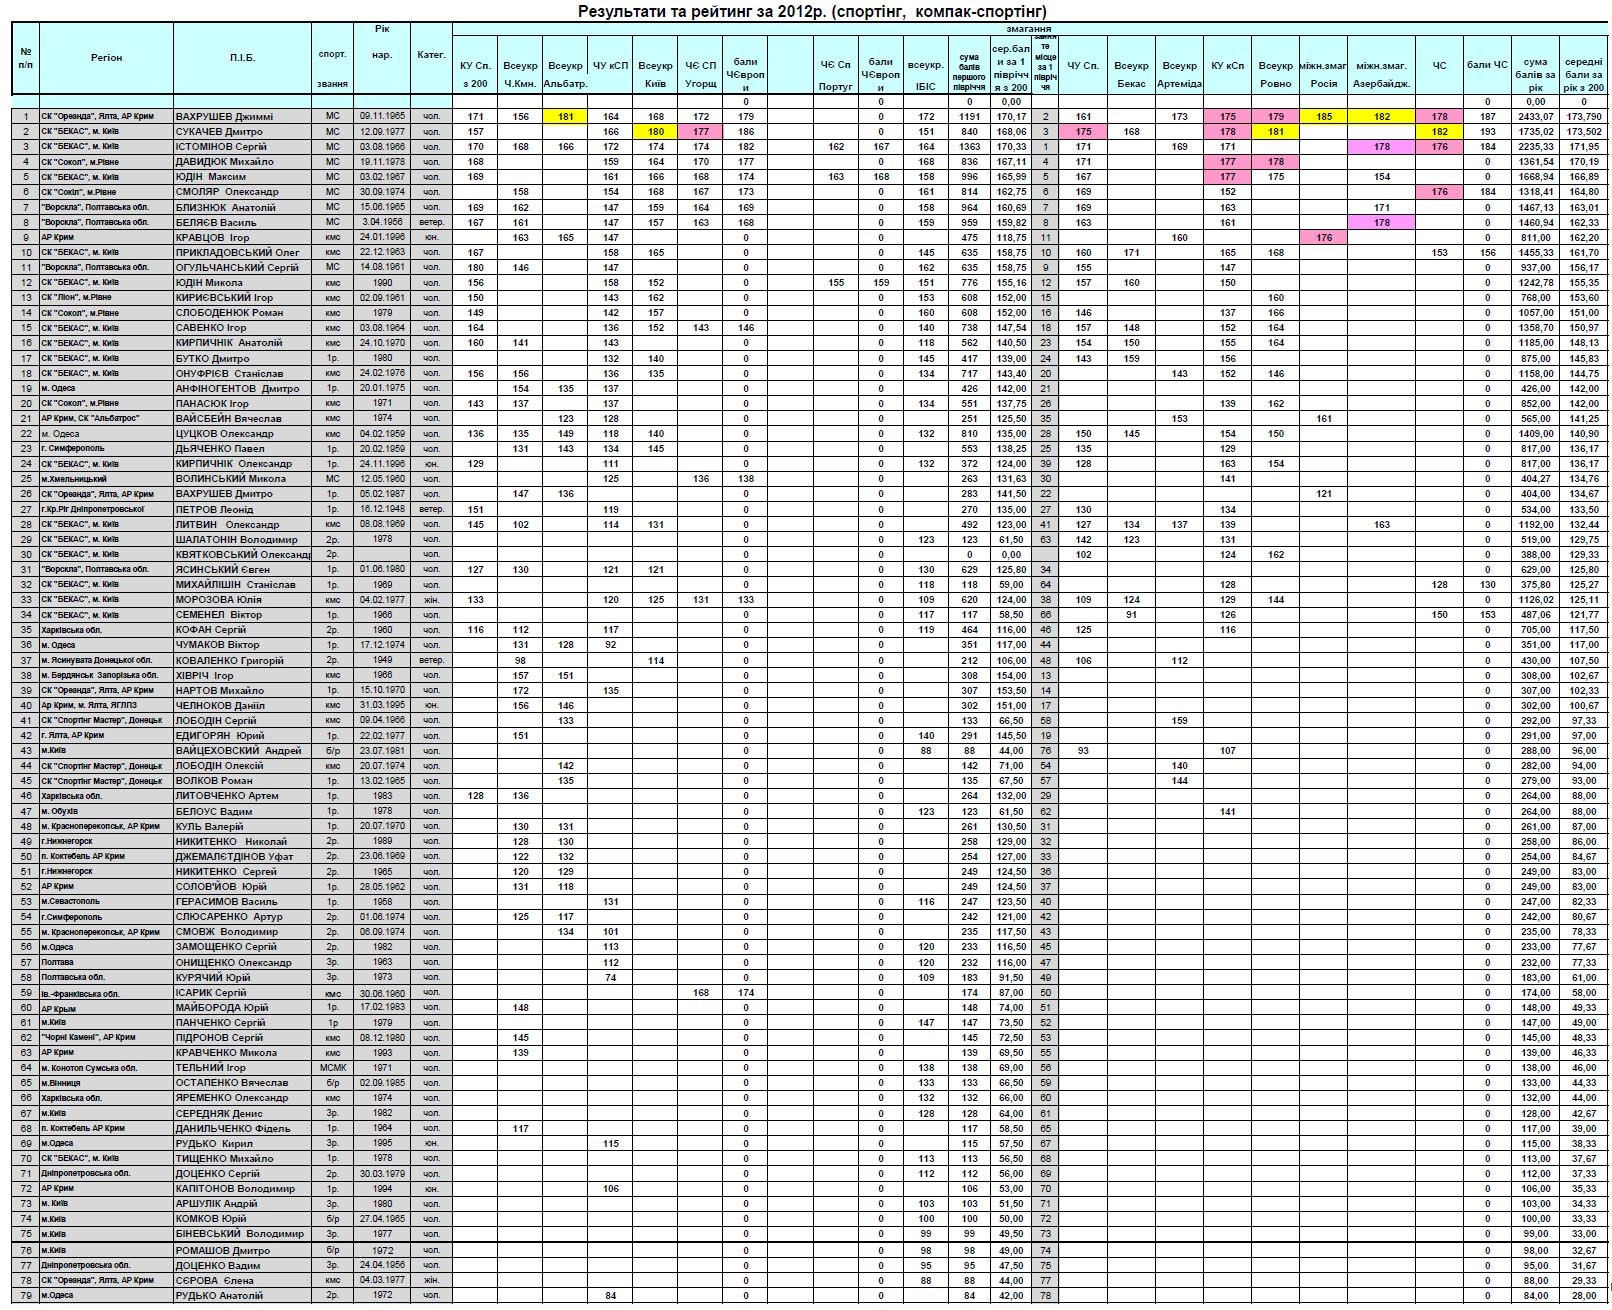Select the 'Регіон' column header
This screenshot has width=1612, height=1310.
coord(106,58)
